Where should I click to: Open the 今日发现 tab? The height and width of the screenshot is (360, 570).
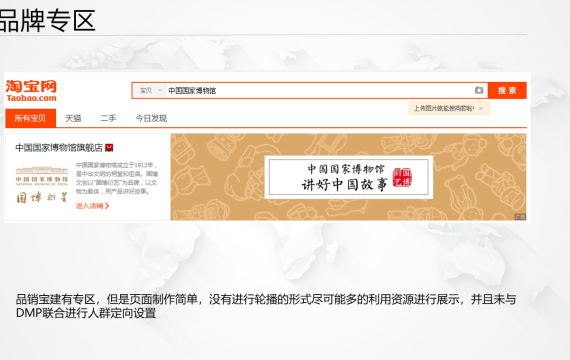click(x=151, y=118)
